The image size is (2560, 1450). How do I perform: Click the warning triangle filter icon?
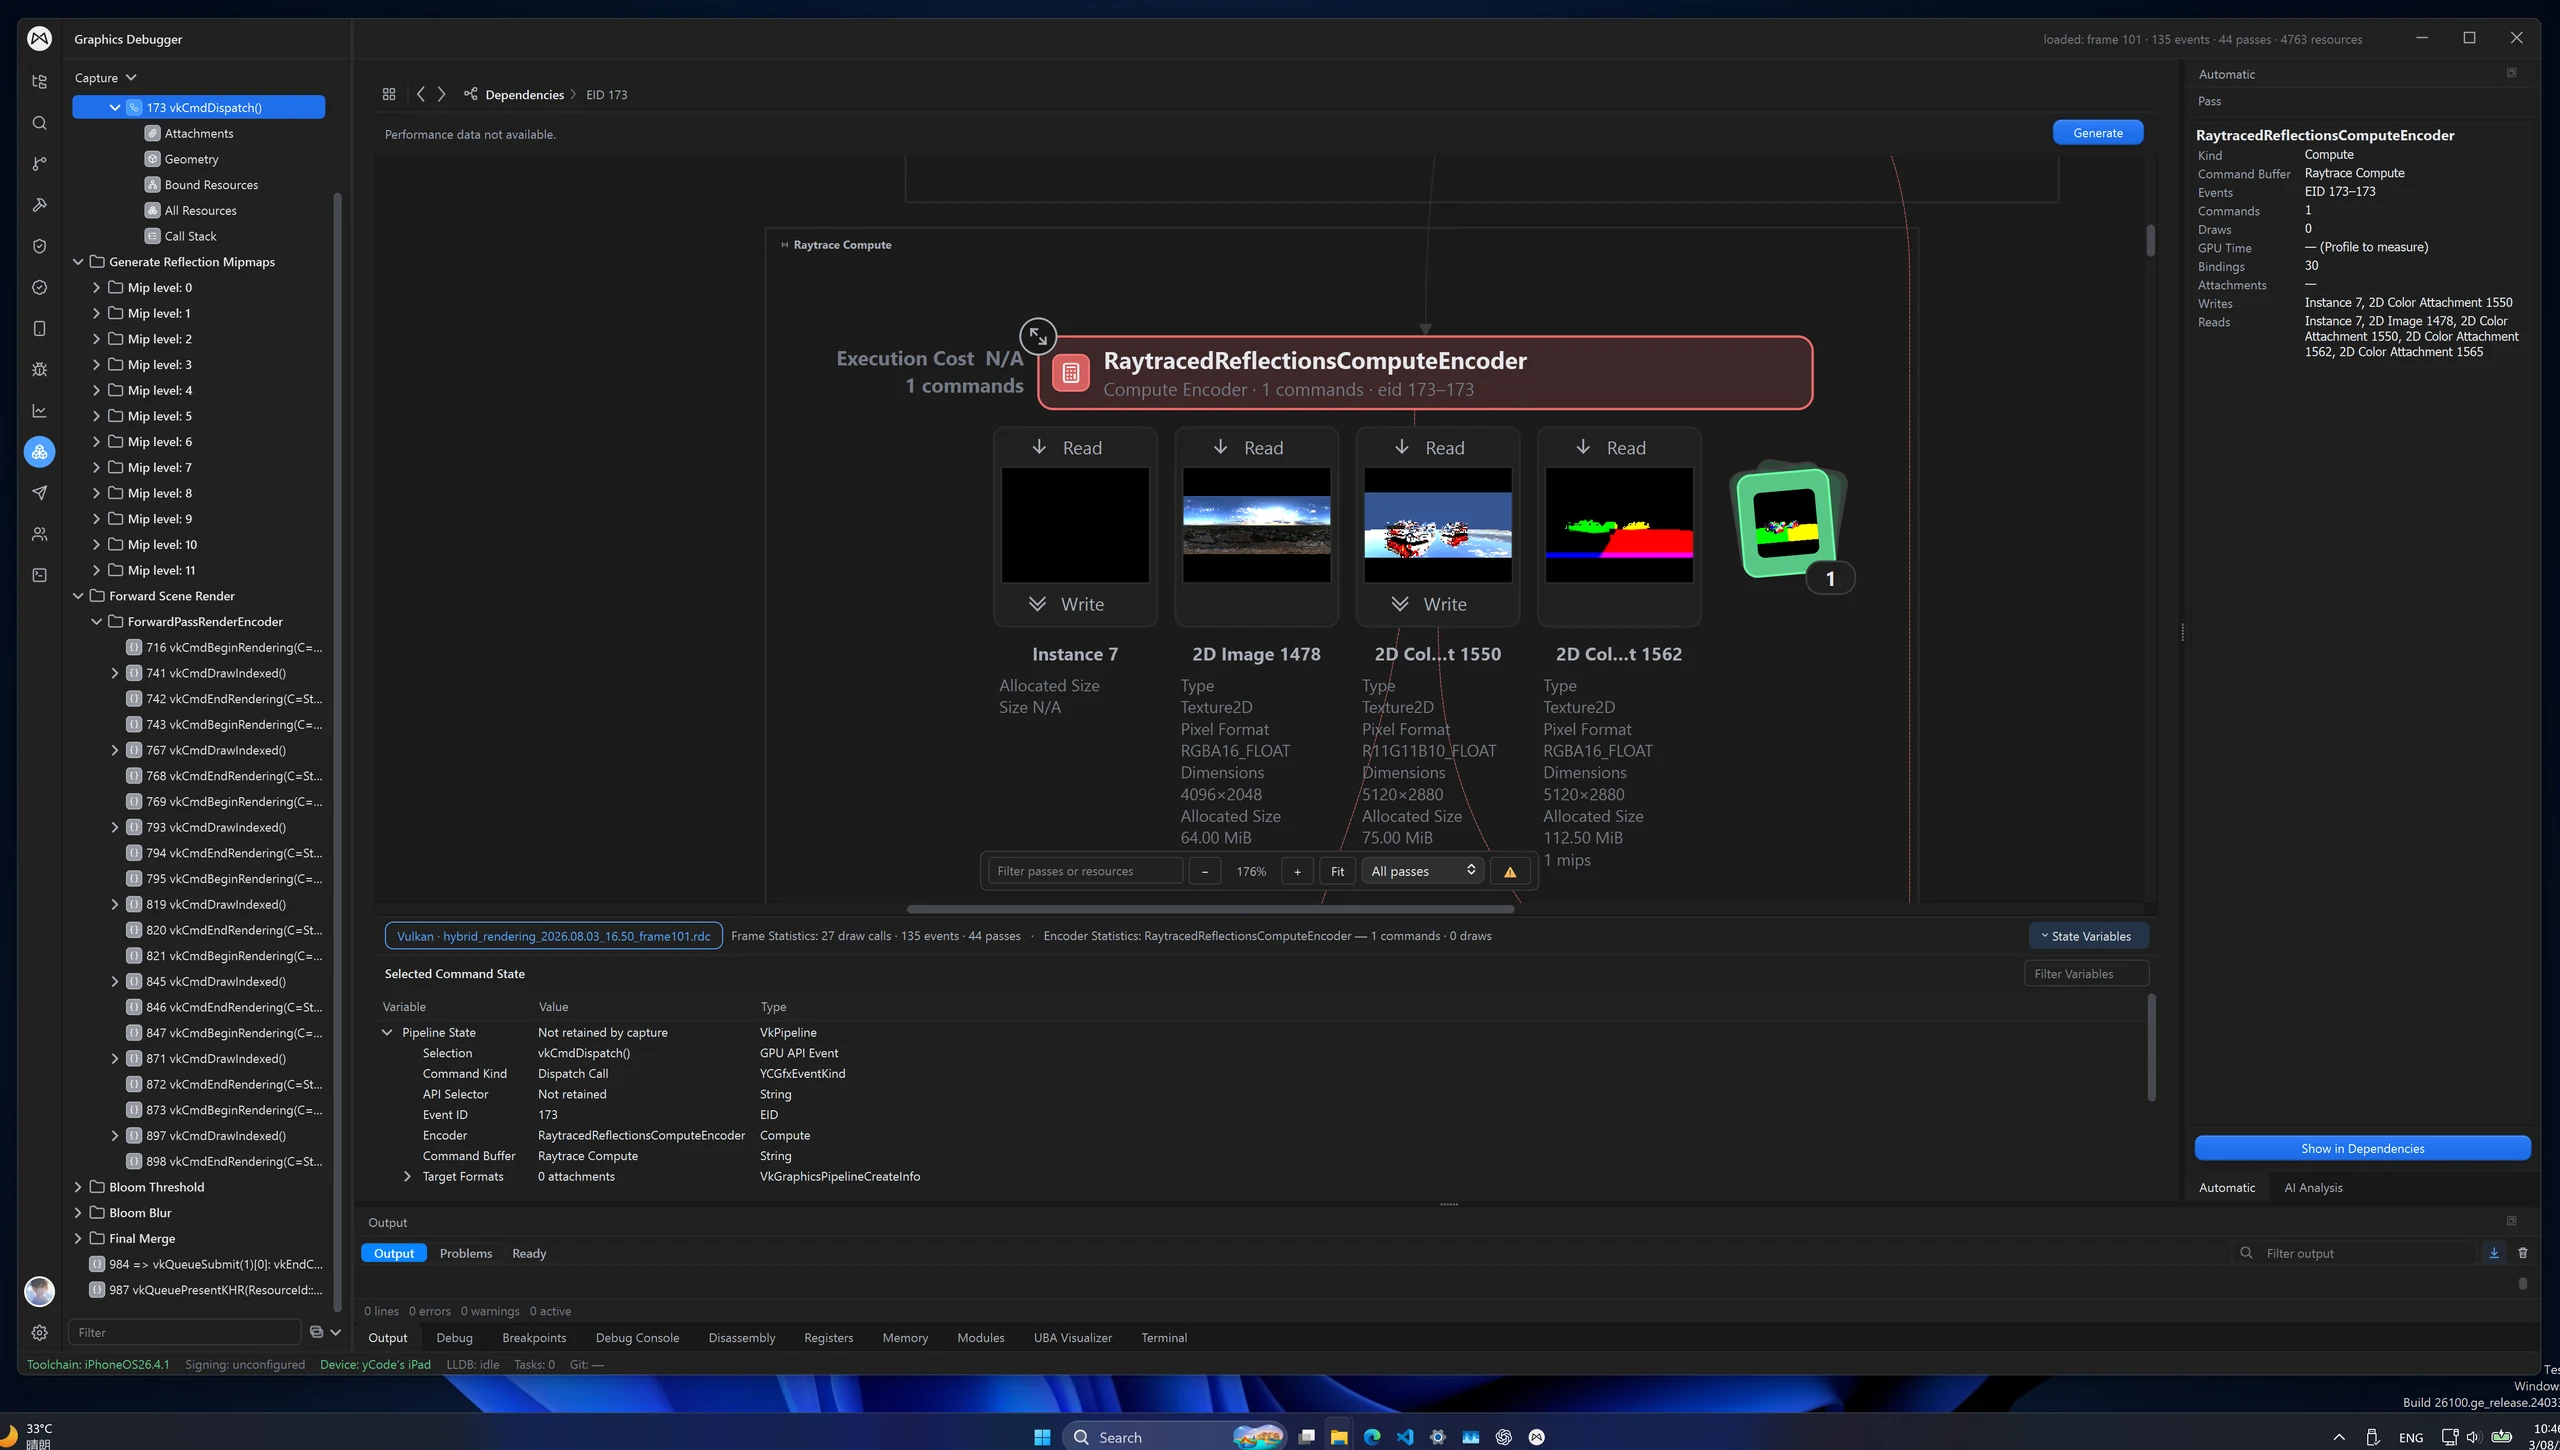click(x=1510, y=872)
